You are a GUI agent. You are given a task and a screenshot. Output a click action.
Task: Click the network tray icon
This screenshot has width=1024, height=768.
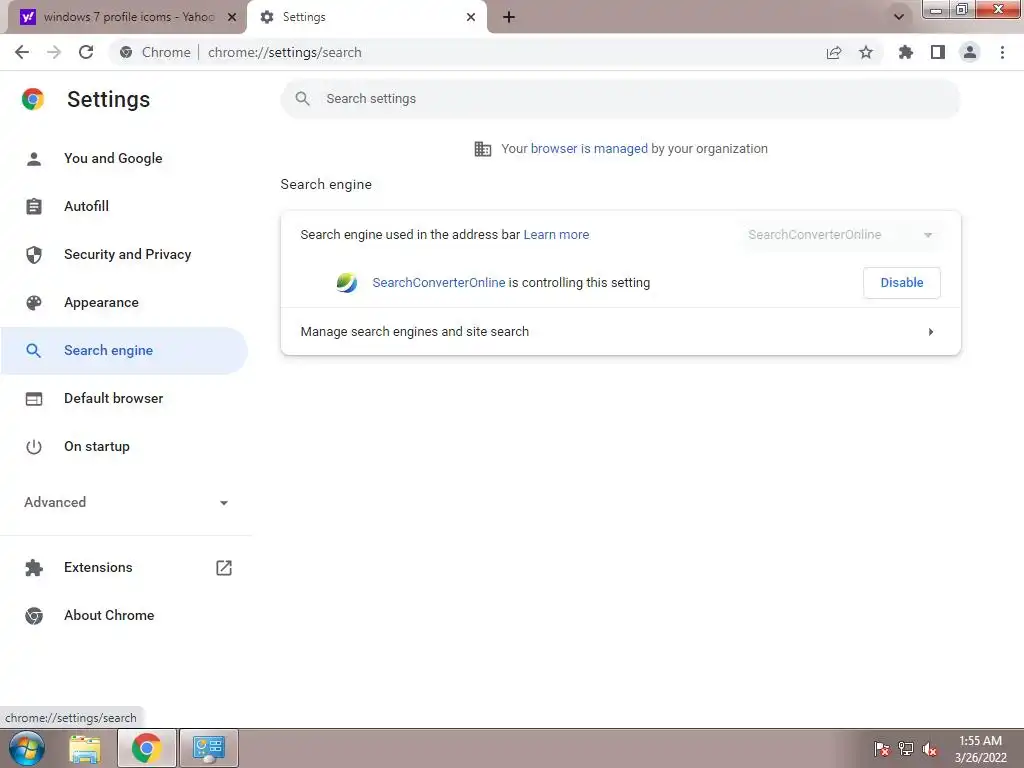coord(906,749)
